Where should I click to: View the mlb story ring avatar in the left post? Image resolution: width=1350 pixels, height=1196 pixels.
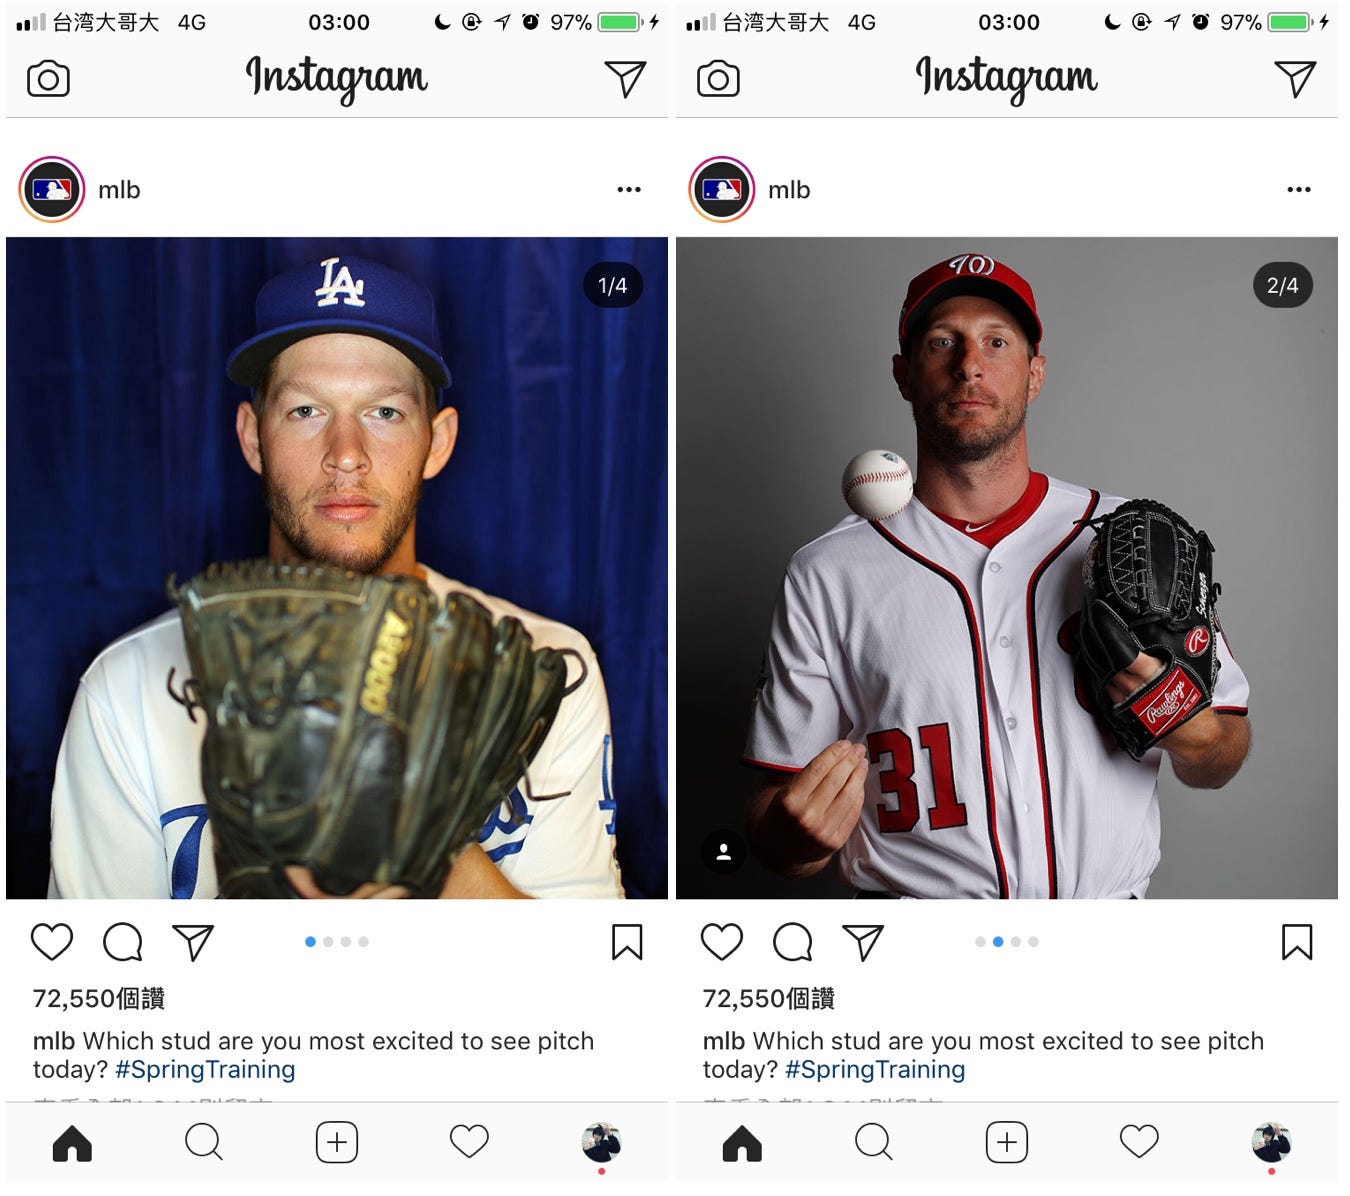click(x=52, y=189)
